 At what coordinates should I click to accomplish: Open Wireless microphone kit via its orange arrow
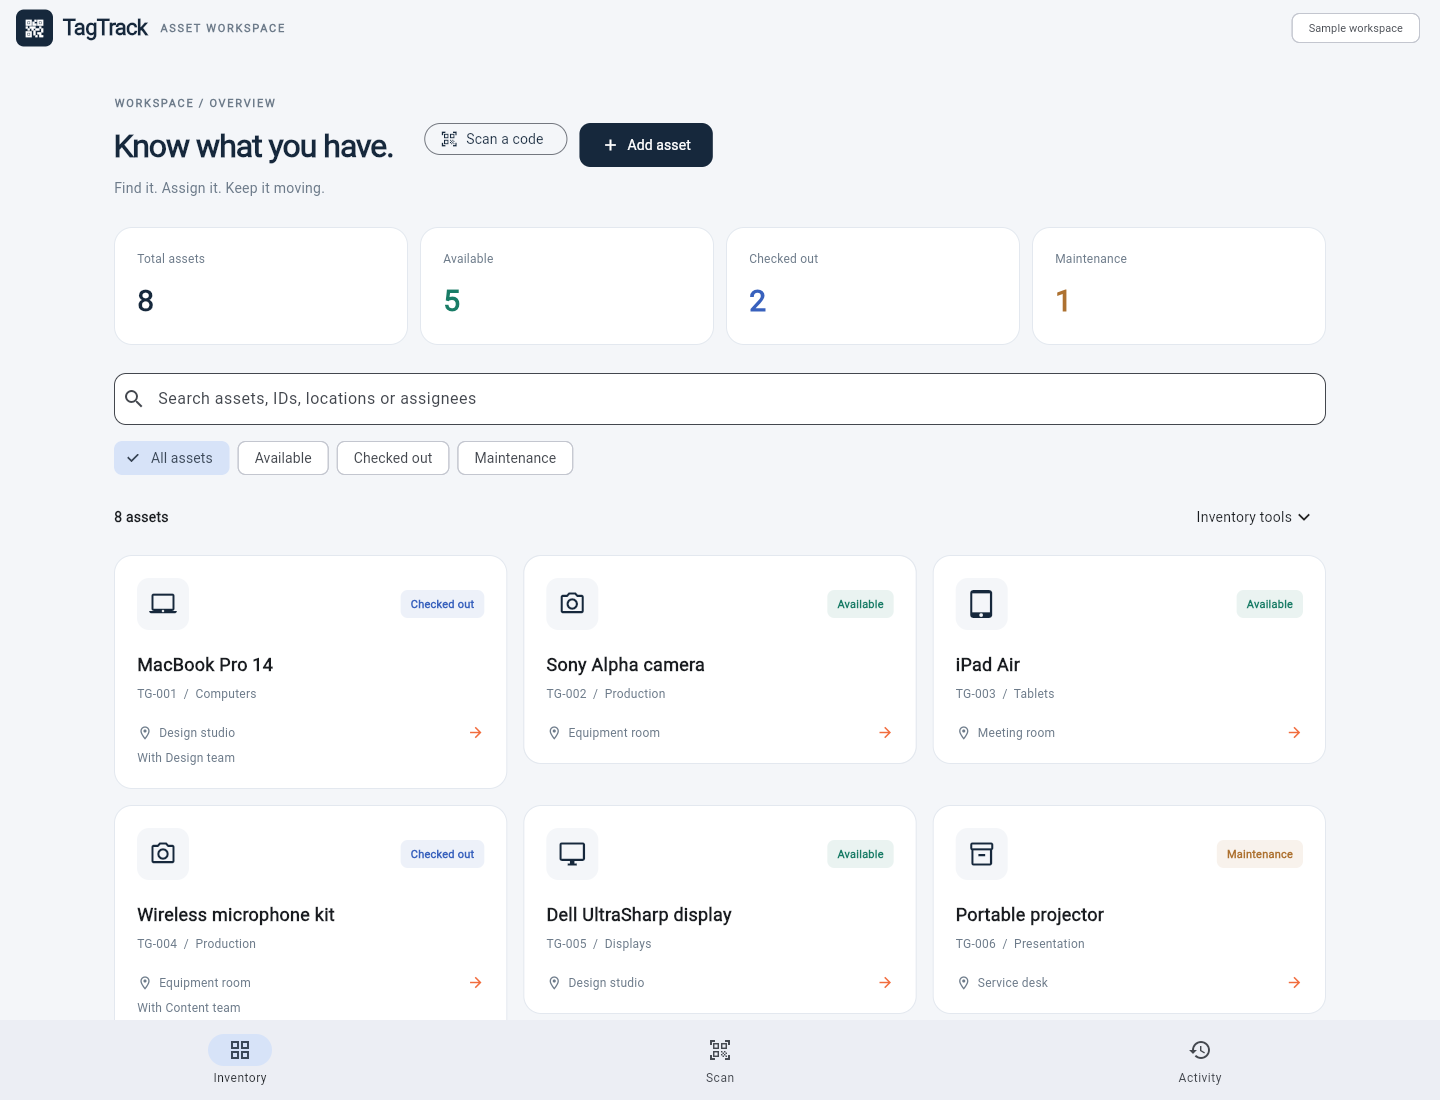tap(476, 983)
